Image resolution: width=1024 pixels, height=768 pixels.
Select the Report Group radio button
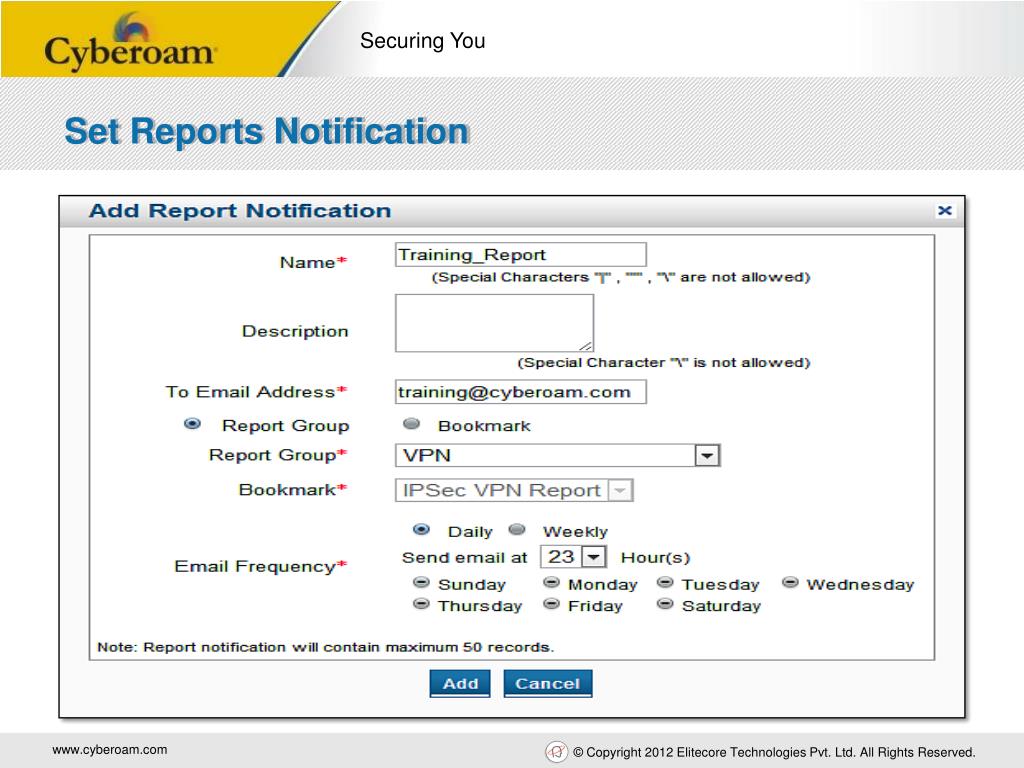(x=192, y=424)
